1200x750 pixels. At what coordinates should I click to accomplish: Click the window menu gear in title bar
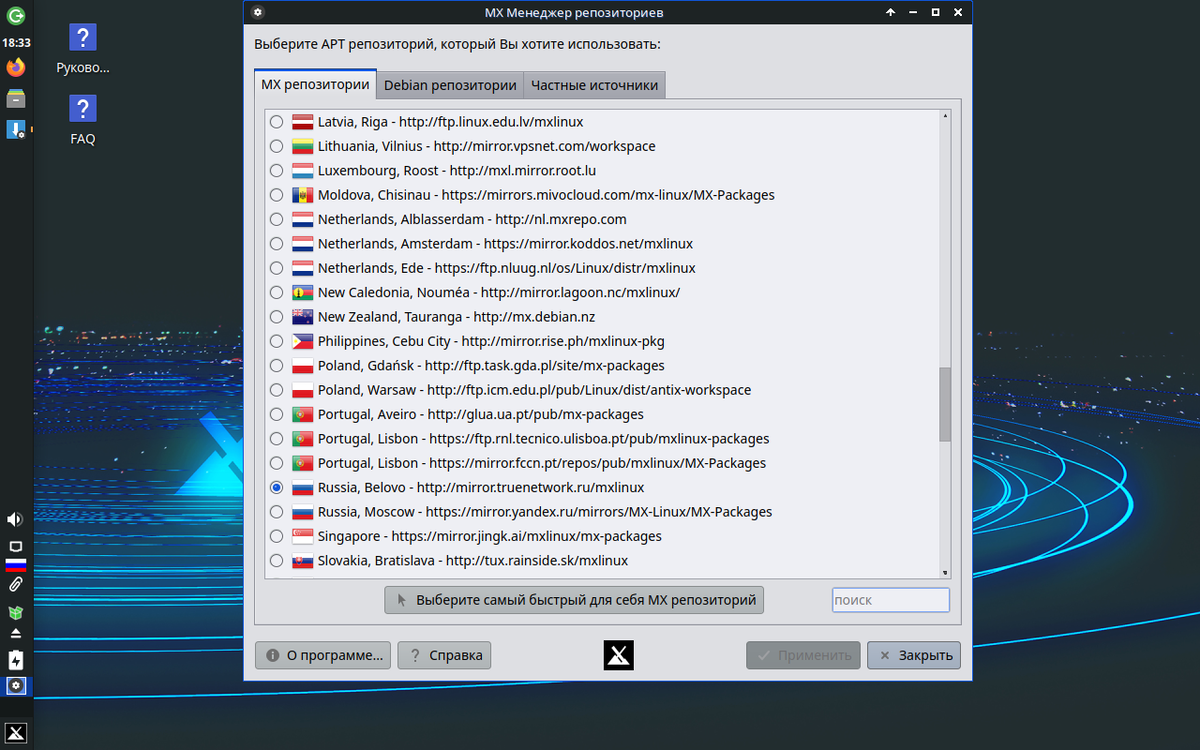[x=258, y=13]
